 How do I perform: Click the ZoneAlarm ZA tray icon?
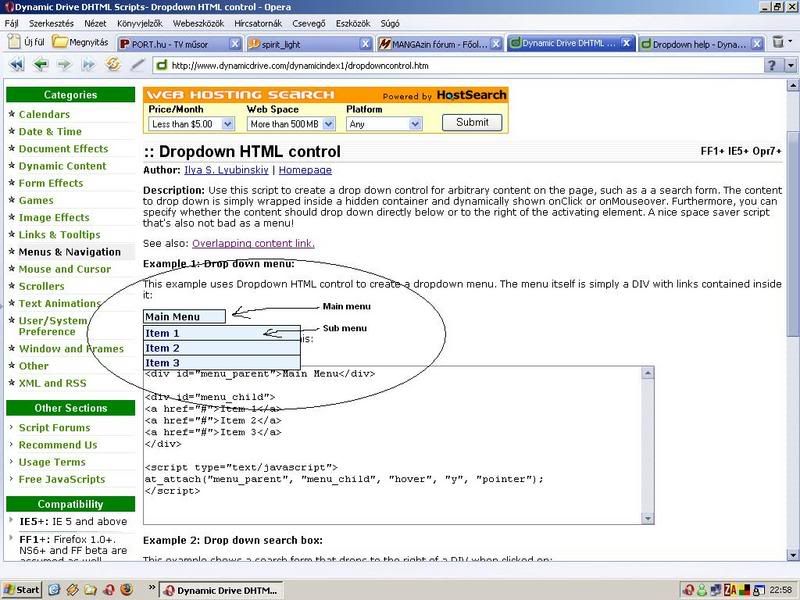click(730, 590)
